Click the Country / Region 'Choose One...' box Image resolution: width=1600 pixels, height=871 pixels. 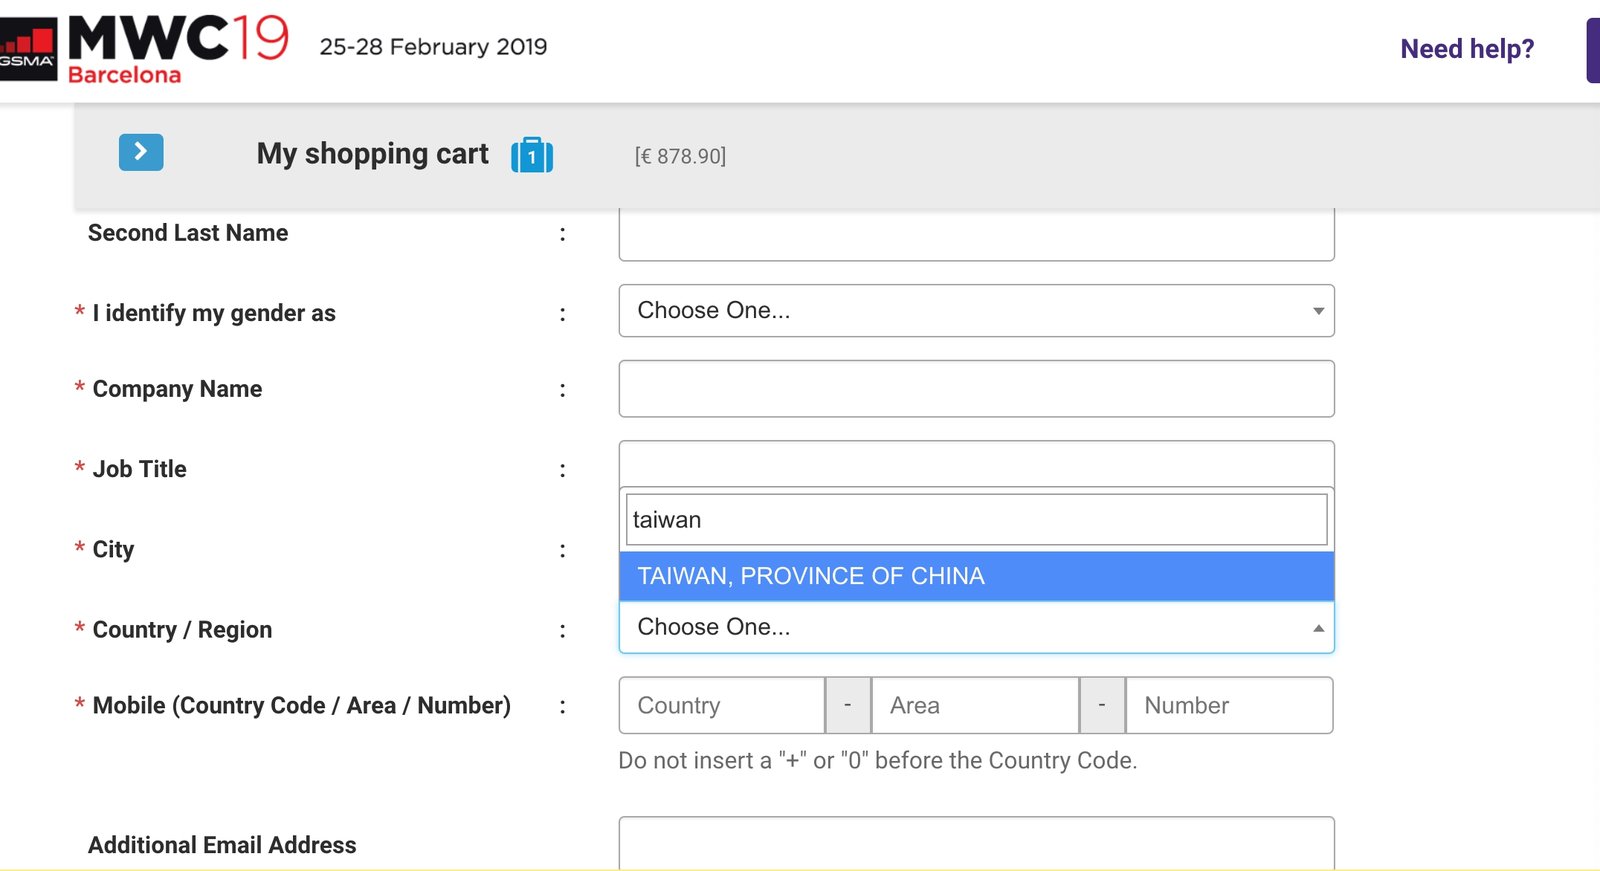(x=960, y=627)
